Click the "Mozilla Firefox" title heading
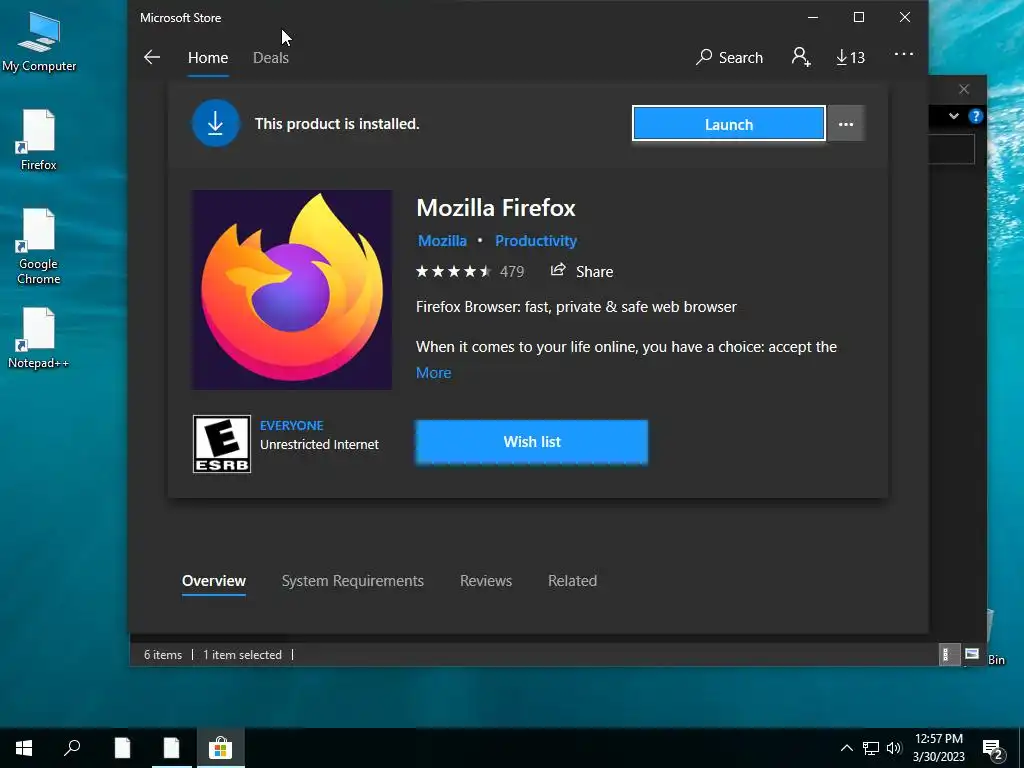 (496, 208)
